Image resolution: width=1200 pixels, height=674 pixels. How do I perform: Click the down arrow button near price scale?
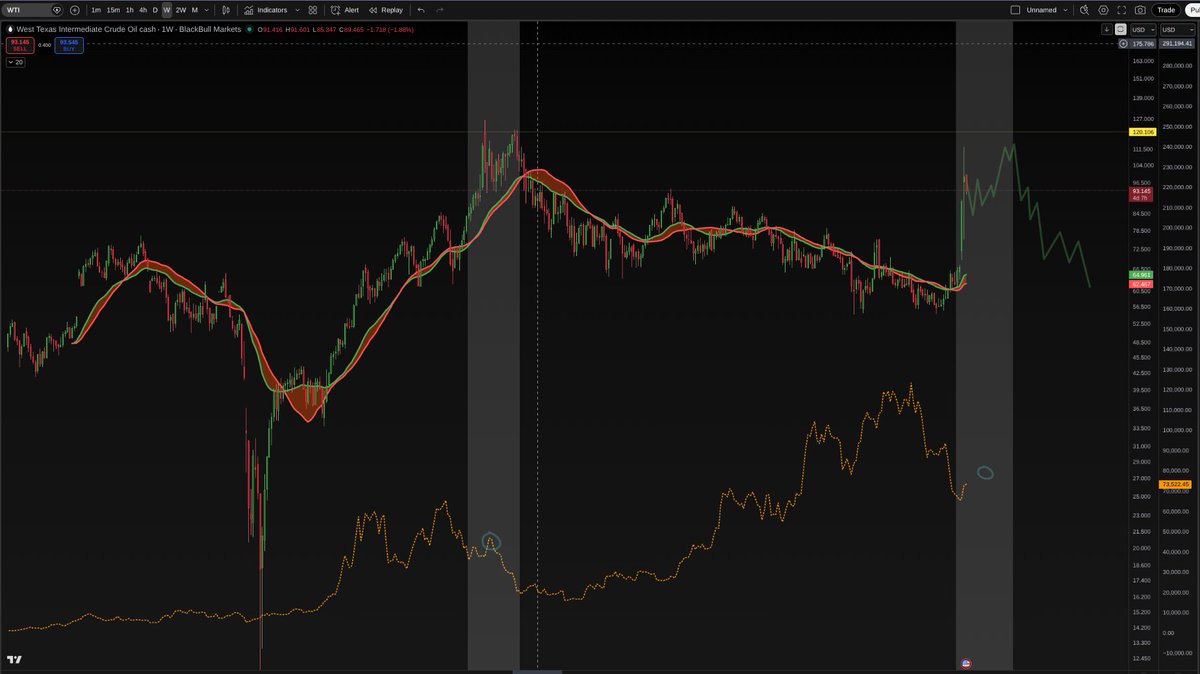pyautogui.click(x=1107, y=29)
